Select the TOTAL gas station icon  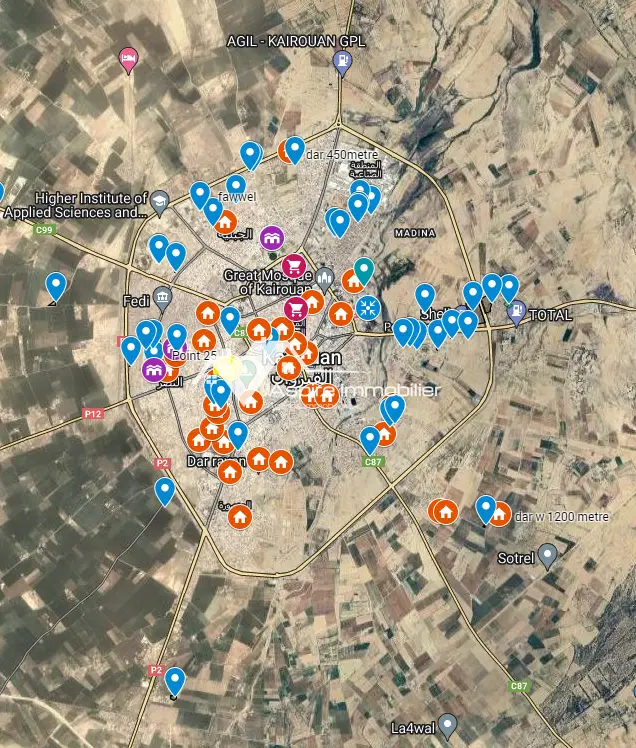pyautogui.click(x=516, y=313)
